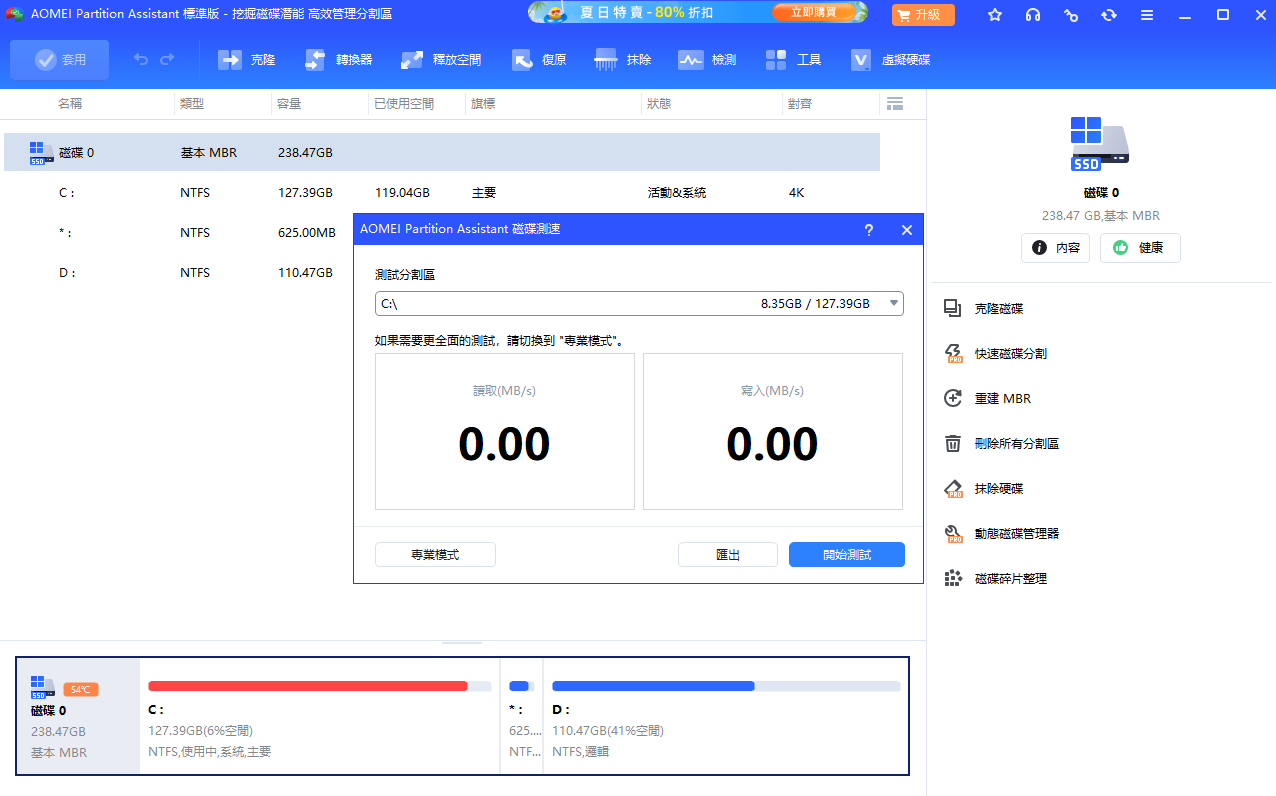Open the Free up space (釋放空間) tool
1276x796 pixels.
(x=441, y=60)
